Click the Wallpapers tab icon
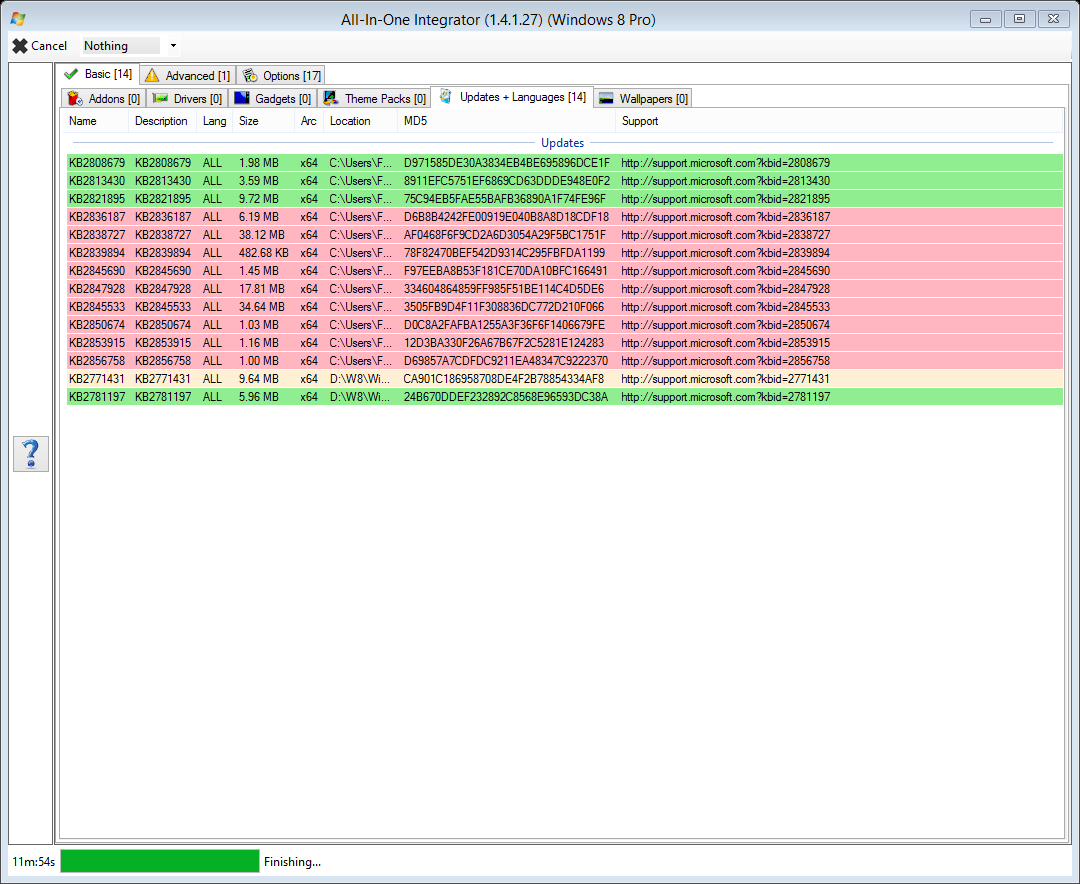This screenshot has height=884, width=1080. [606, 99]
